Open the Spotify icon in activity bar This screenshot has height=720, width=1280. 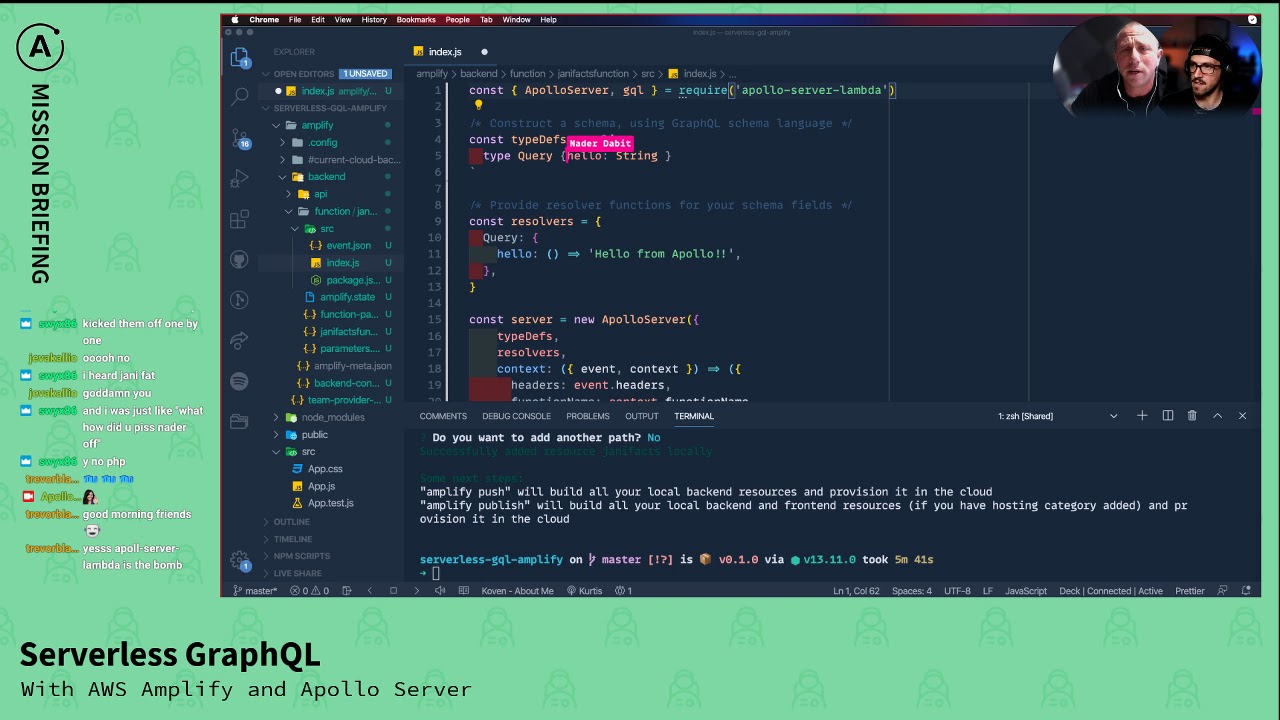[x=239, y=381]
